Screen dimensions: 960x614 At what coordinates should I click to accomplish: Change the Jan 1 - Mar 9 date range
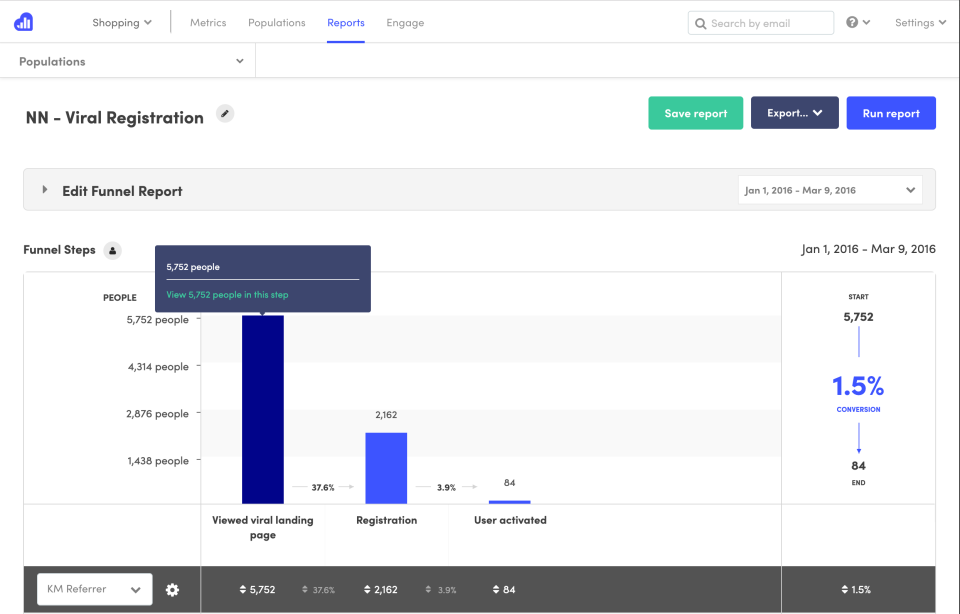(829, 189)
